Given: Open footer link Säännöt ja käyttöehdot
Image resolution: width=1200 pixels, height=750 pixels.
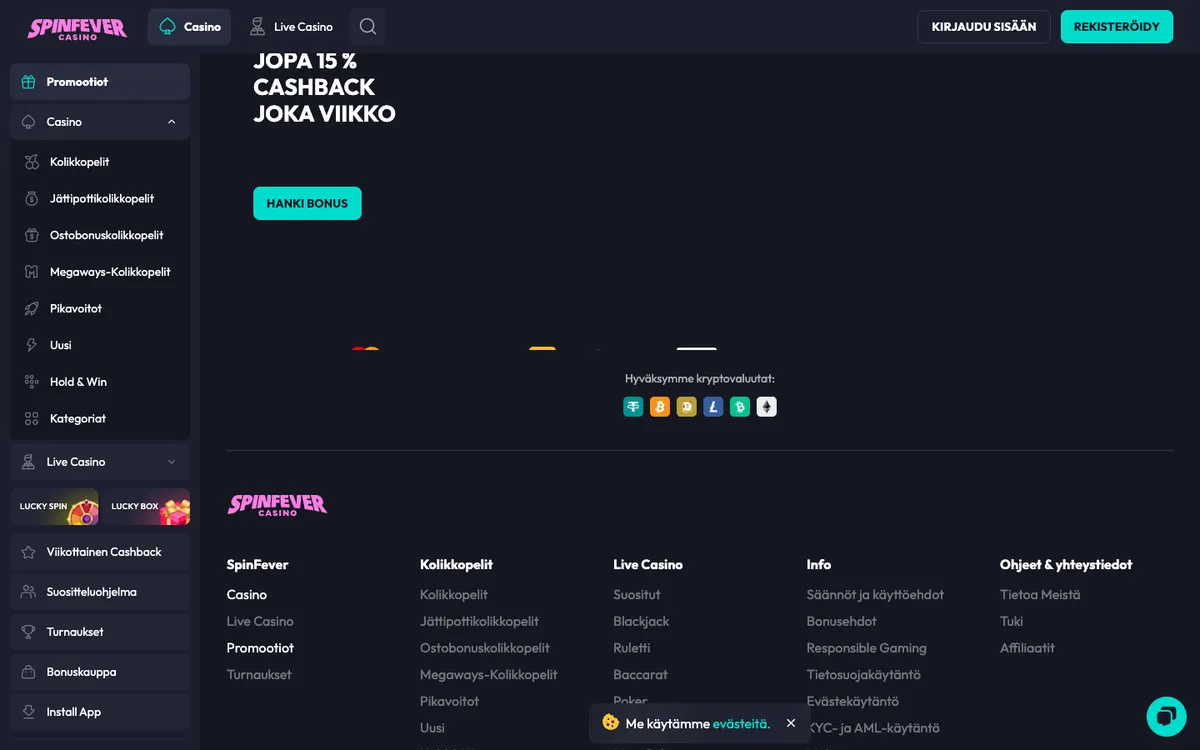Looking at the screenshot, I should pos(875,595).
